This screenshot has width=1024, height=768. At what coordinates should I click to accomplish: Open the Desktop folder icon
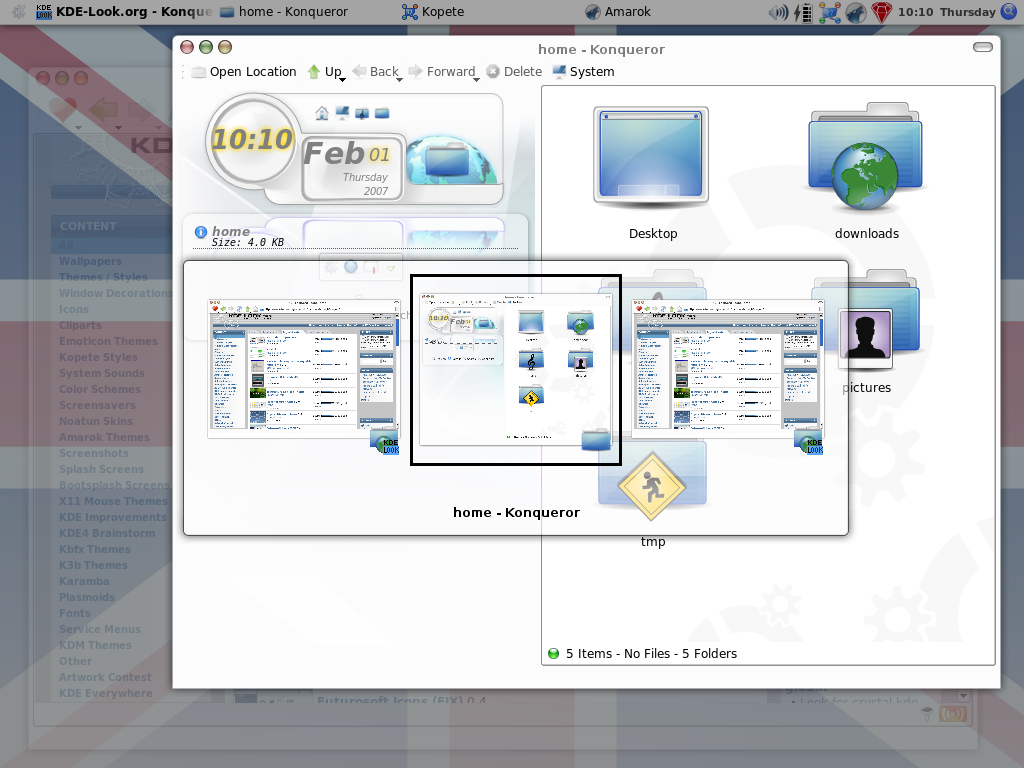651,157
